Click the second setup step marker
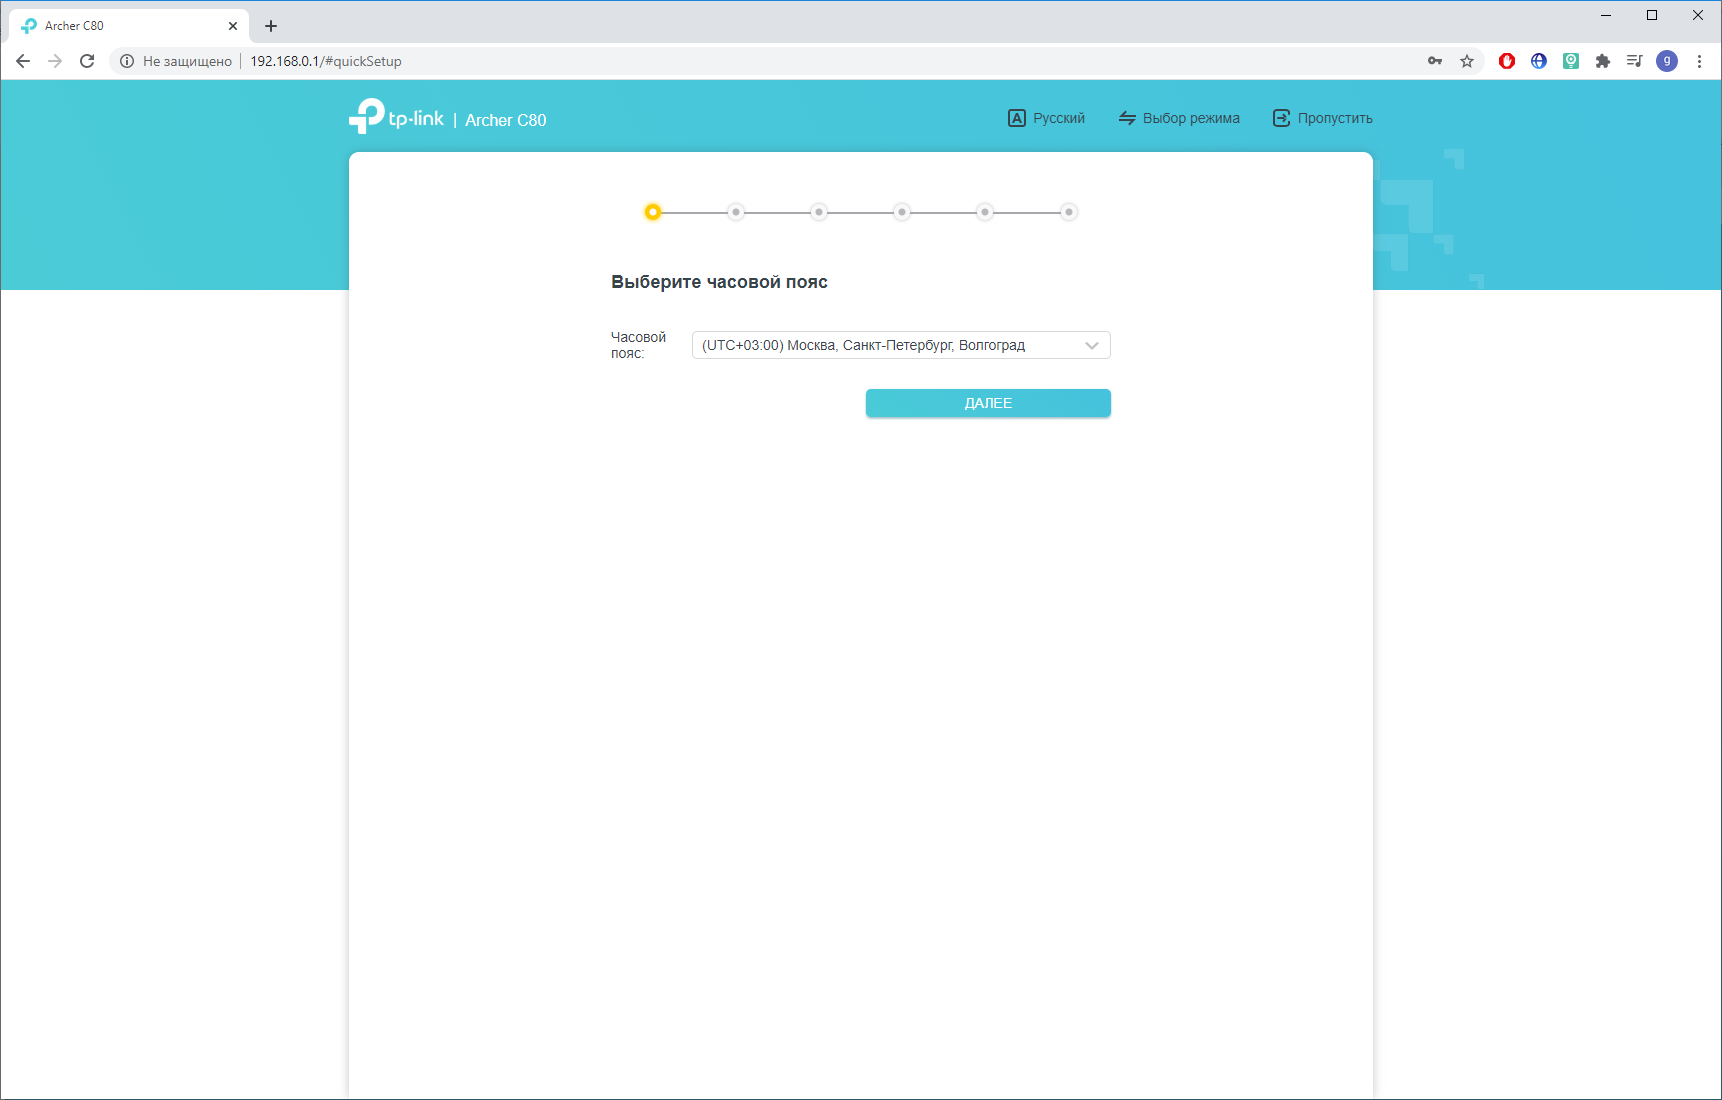 736,212
